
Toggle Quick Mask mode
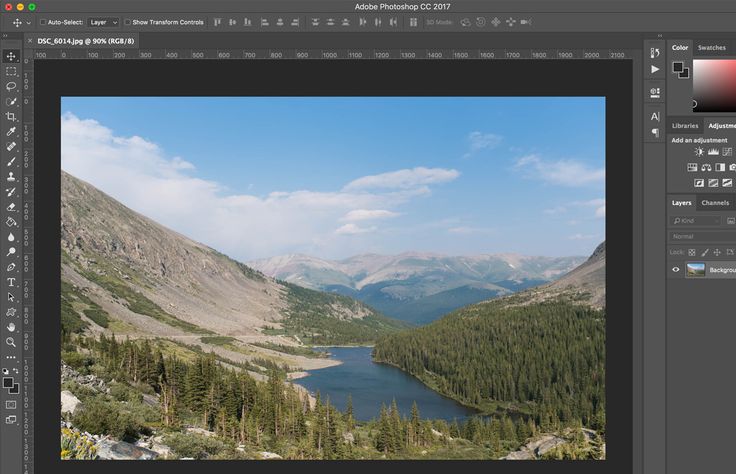tap(11, 405)
